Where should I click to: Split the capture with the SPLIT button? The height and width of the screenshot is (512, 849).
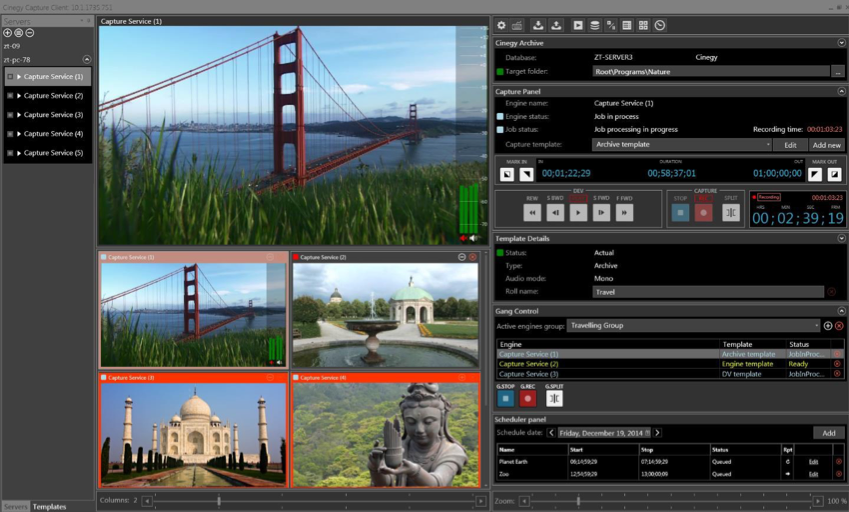[x=731, y=213]
